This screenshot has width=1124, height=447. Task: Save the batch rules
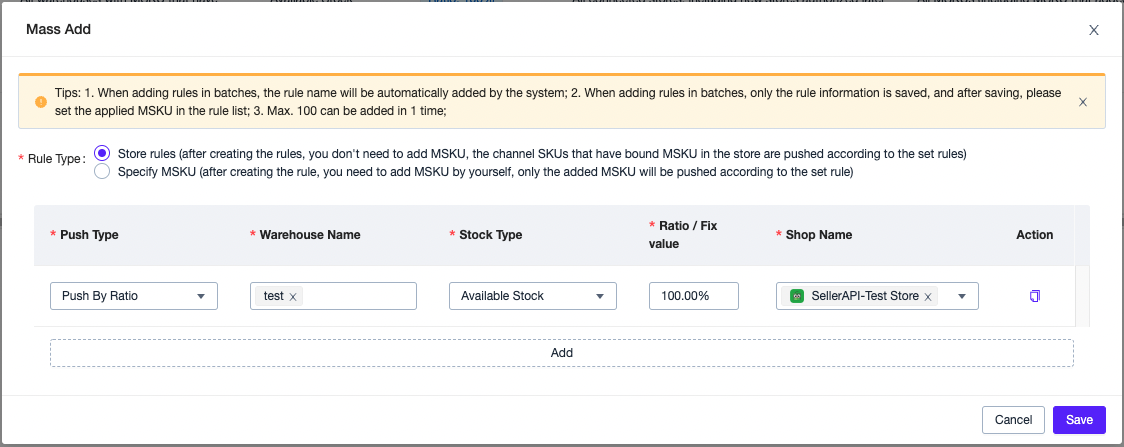pyautogui.click(x=1080, y=420)
